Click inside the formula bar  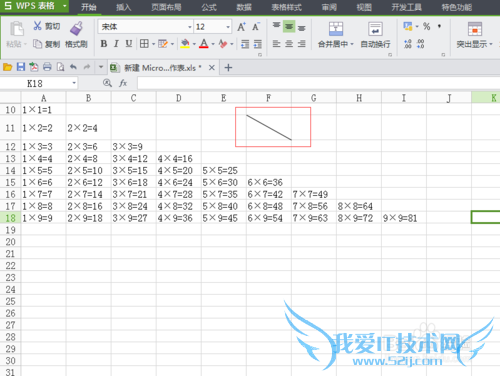click(318, 83)
